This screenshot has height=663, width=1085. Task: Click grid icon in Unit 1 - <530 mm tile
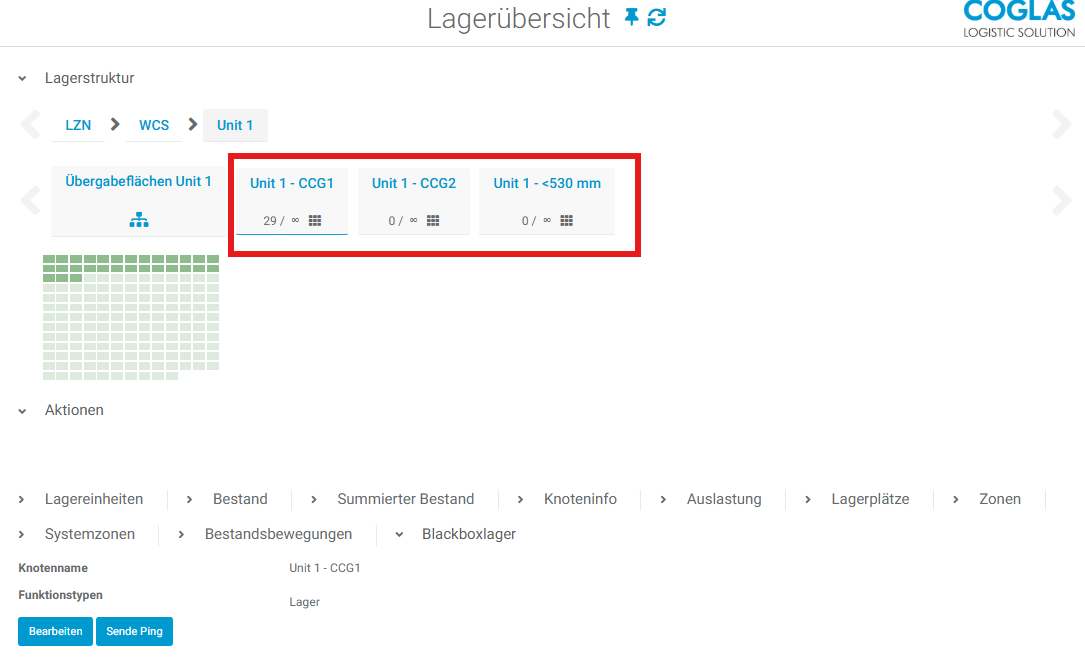click(x=566, y=220)
